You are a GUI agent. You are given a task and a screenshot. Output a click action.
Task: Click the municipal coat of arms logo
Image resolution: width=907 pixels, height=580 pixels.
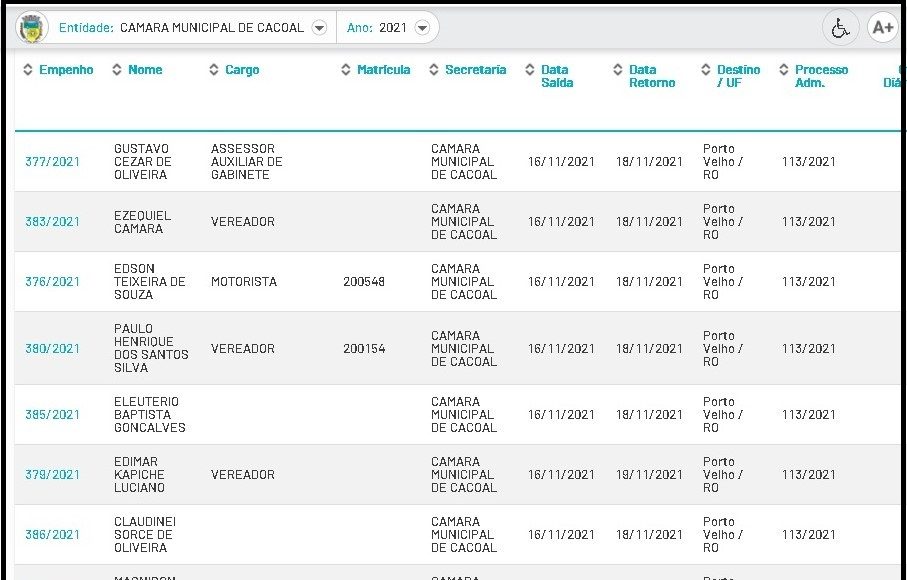click(x=32, y=28)
